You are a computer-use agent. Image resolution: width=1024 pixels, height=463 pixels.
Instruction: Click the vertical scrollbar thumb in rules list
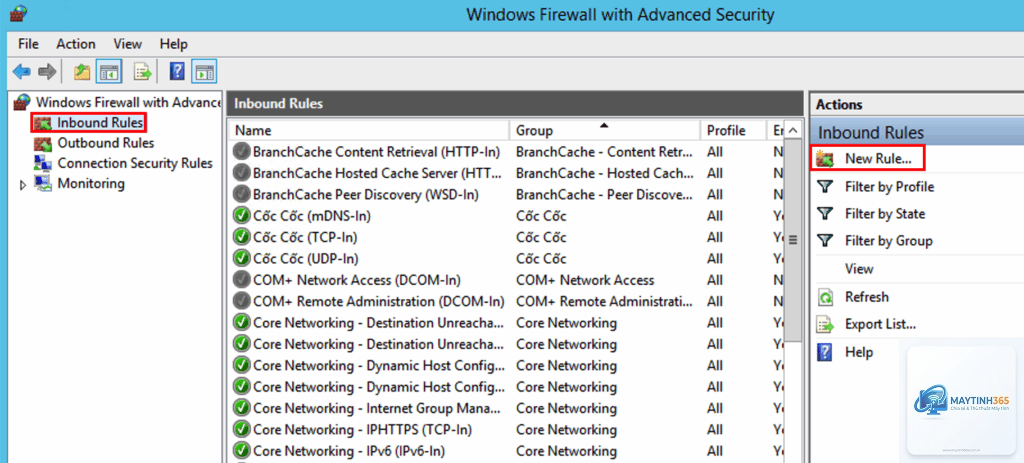click(x=793, y=240)
